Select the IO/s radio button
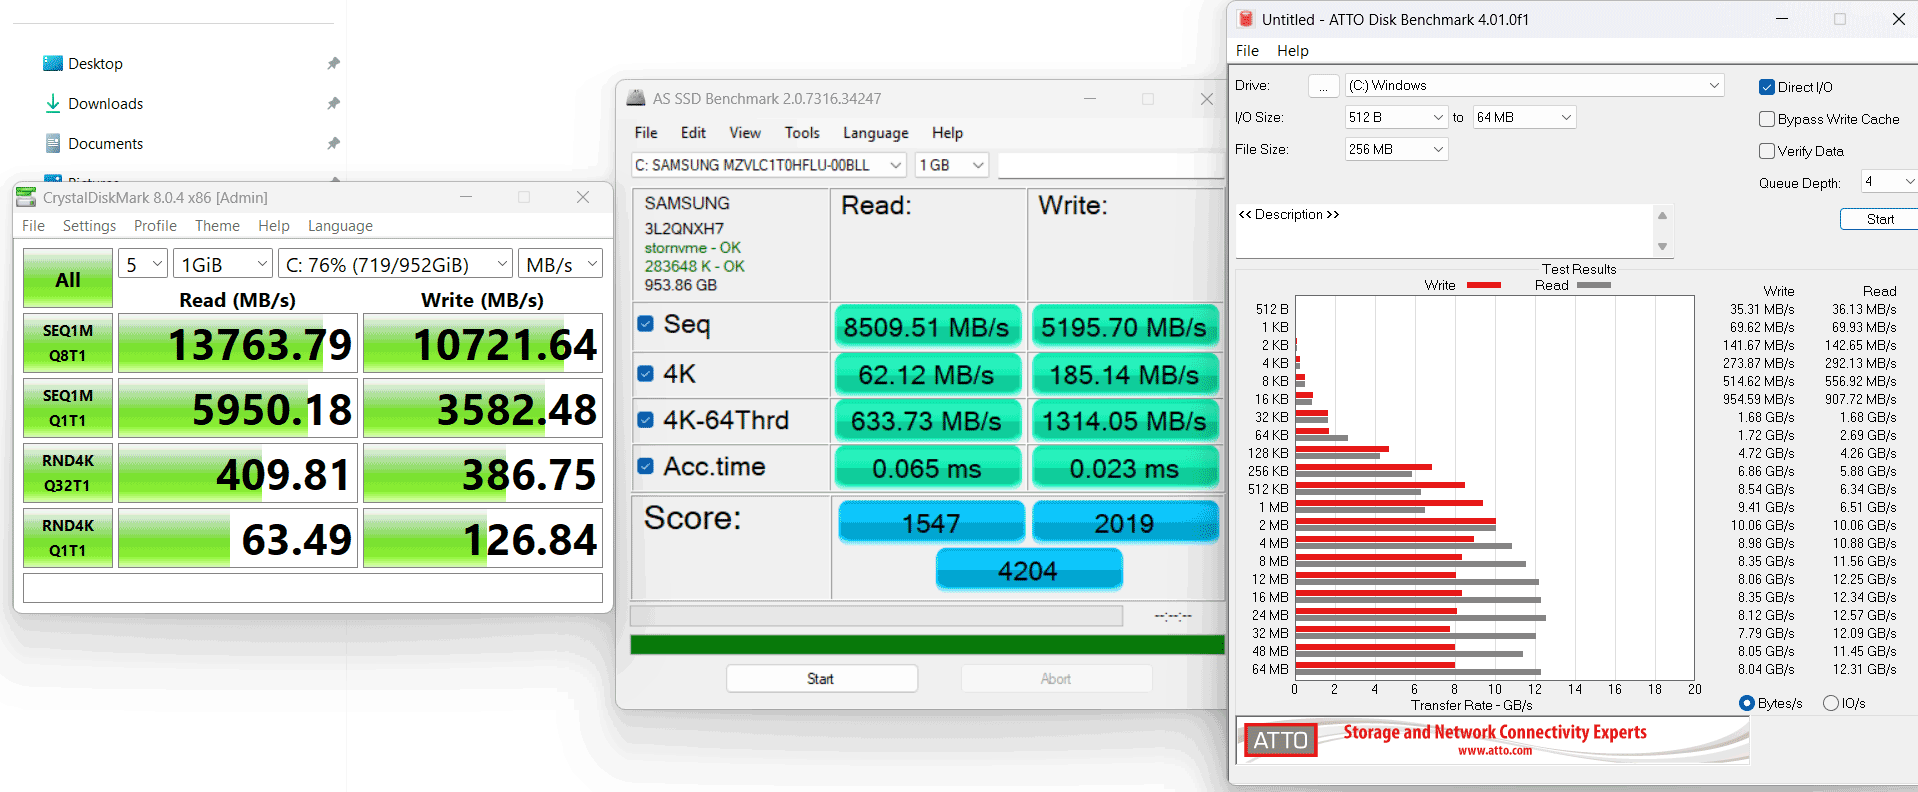This screenshot has width=1918, height=792. [1831, 703]
